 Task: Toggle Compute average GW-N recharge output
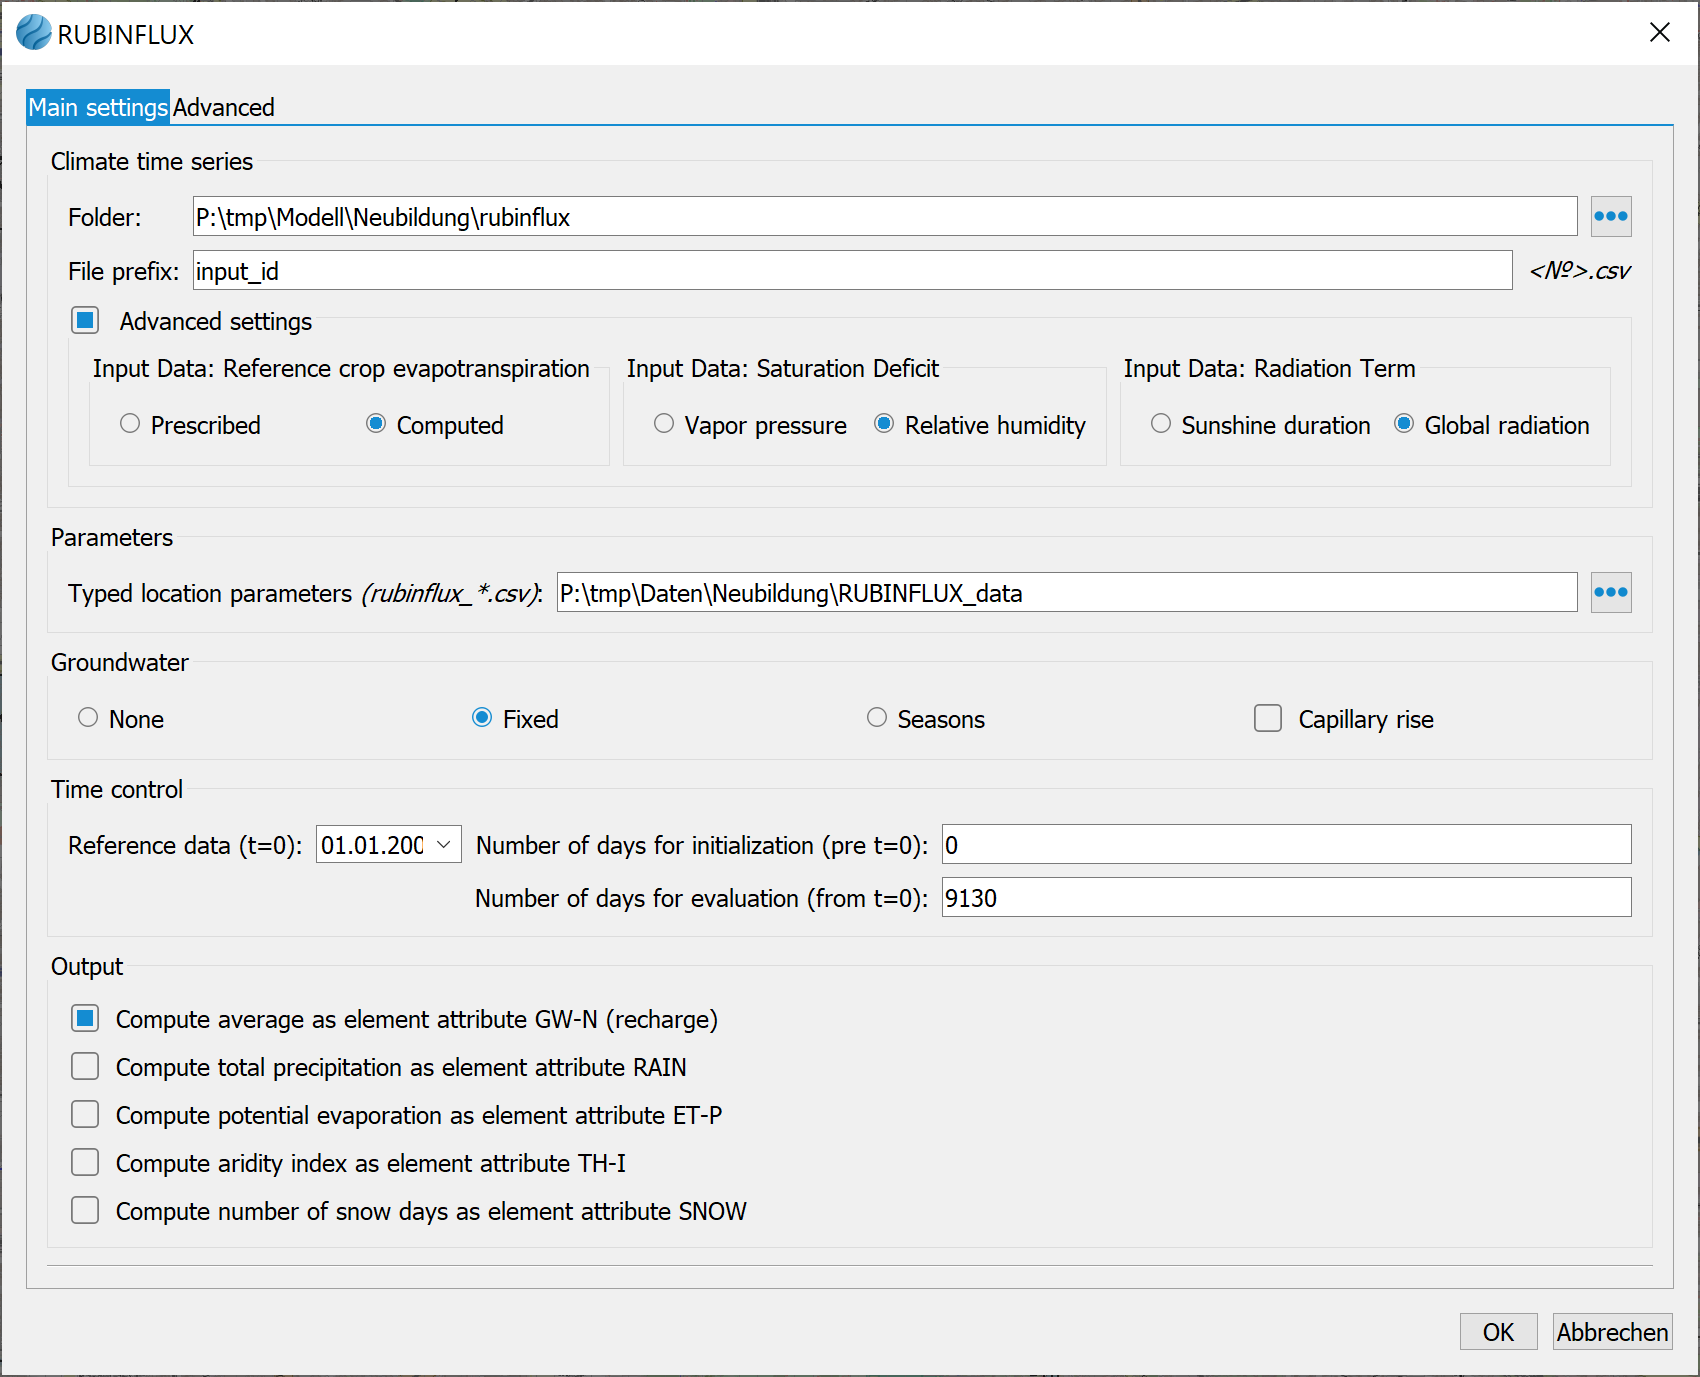coord(86,1019)
